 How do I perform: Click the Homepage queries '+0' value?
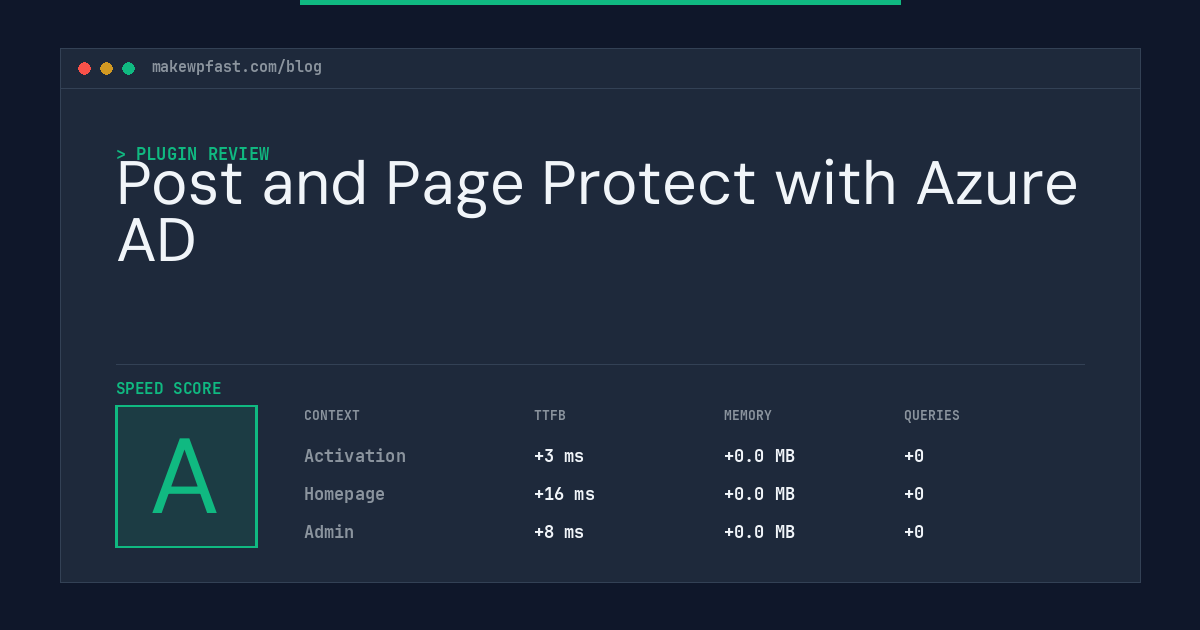[x=914, y=494]
